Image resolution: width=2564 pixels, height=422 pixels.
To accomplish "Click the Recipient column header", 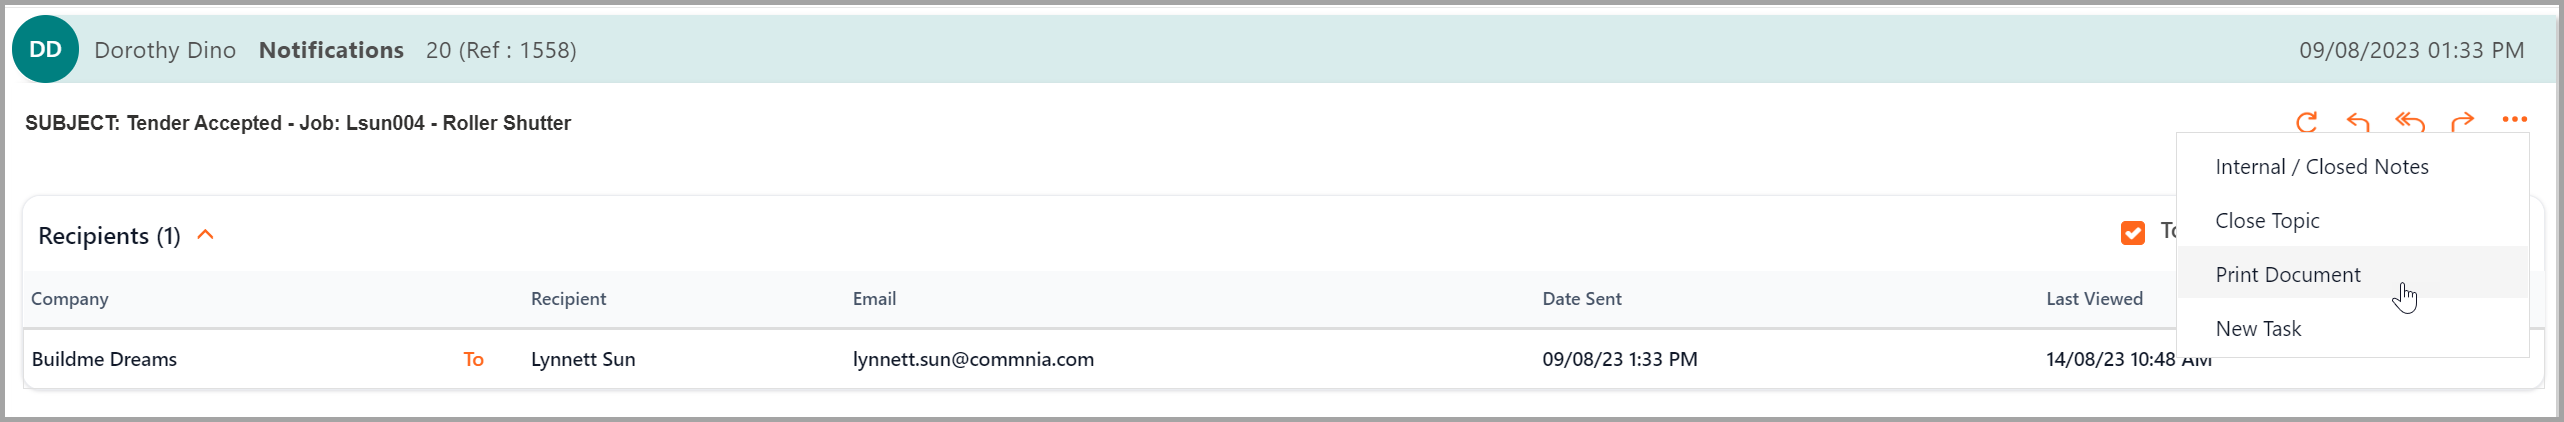I will pos(568,299).
